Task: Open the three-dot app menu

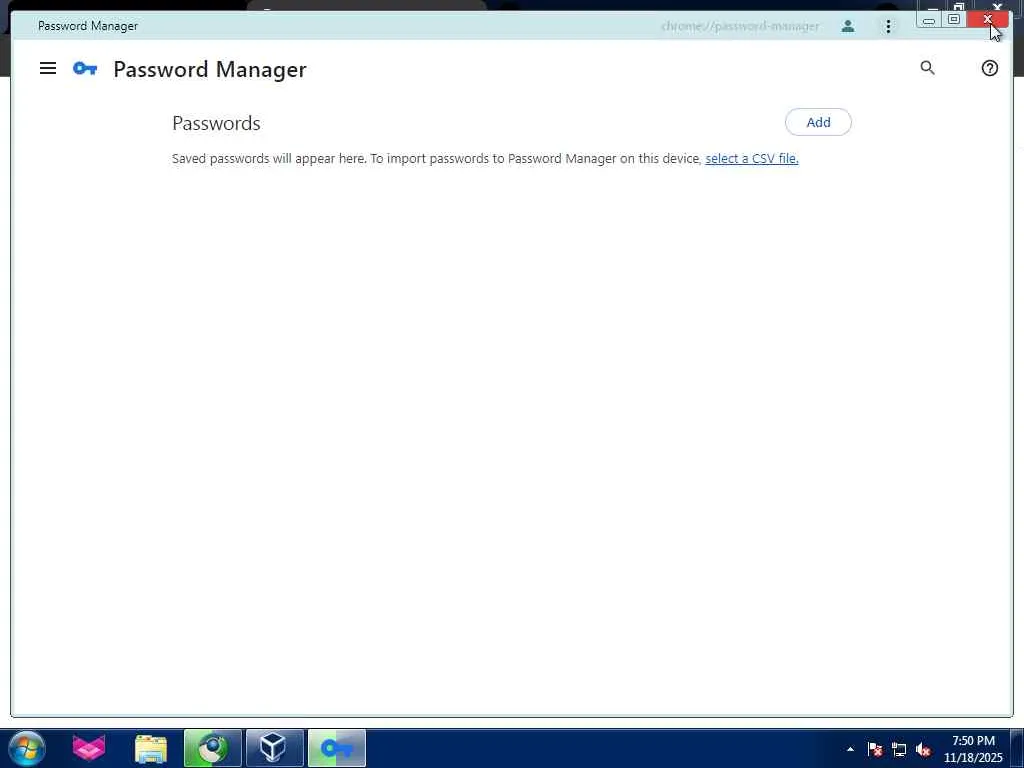Action: (x=888, y=26)
